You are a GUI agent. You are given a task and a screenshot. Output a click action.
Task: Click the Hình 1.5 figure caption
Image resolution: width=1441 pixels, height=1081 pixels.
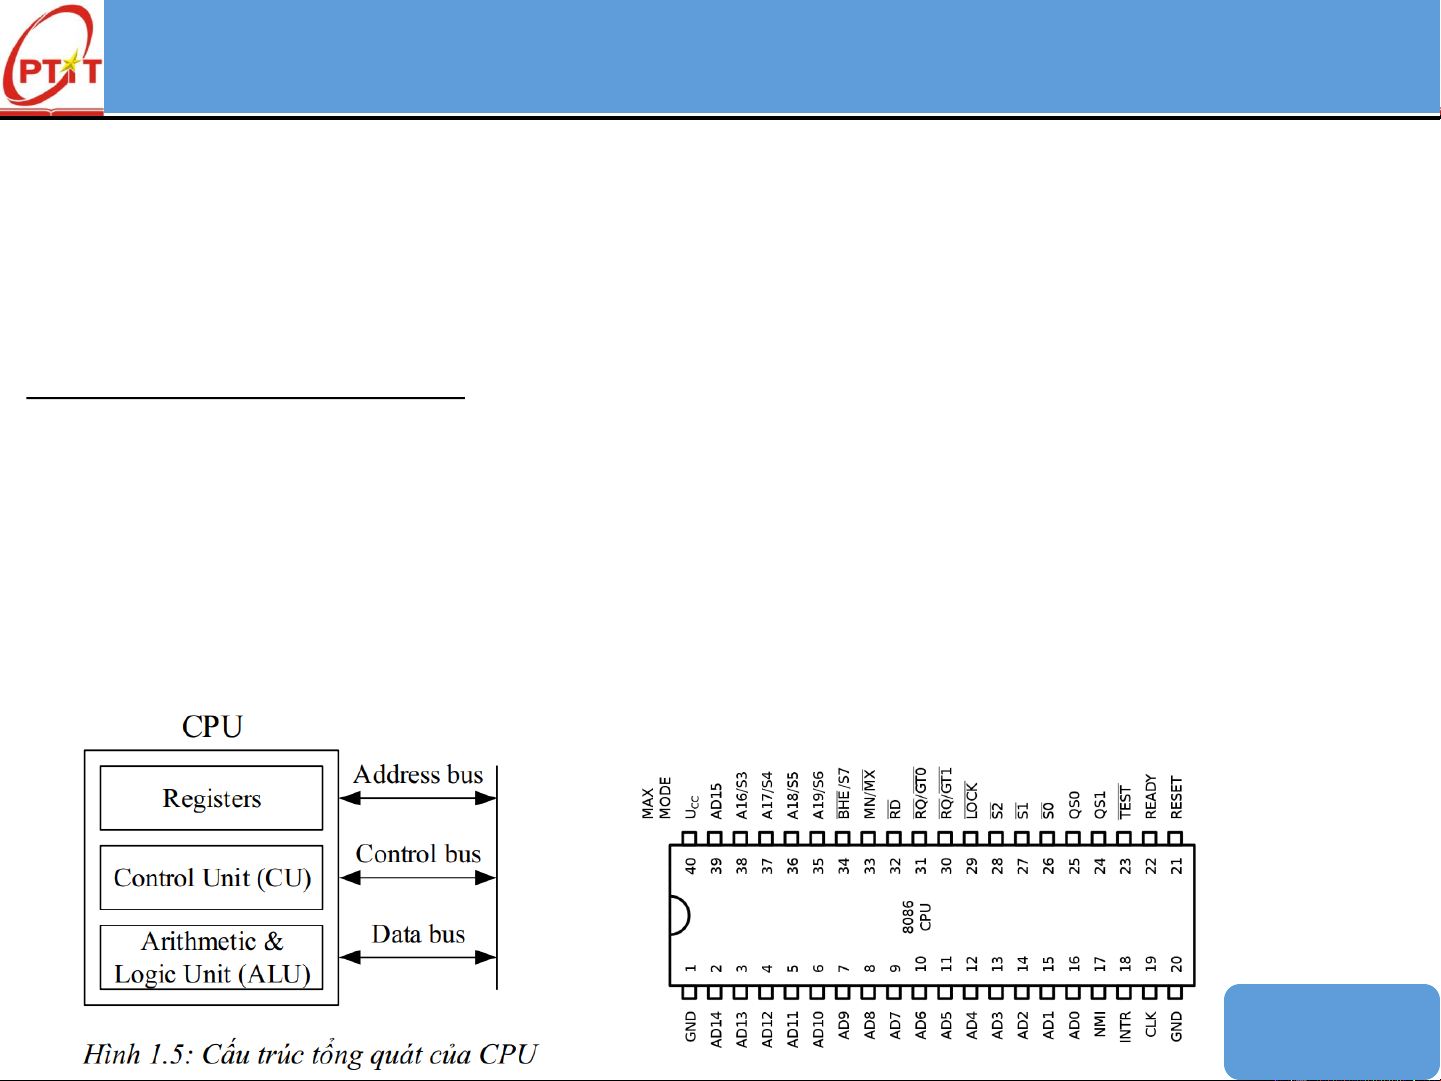(x=310, y=1054)
